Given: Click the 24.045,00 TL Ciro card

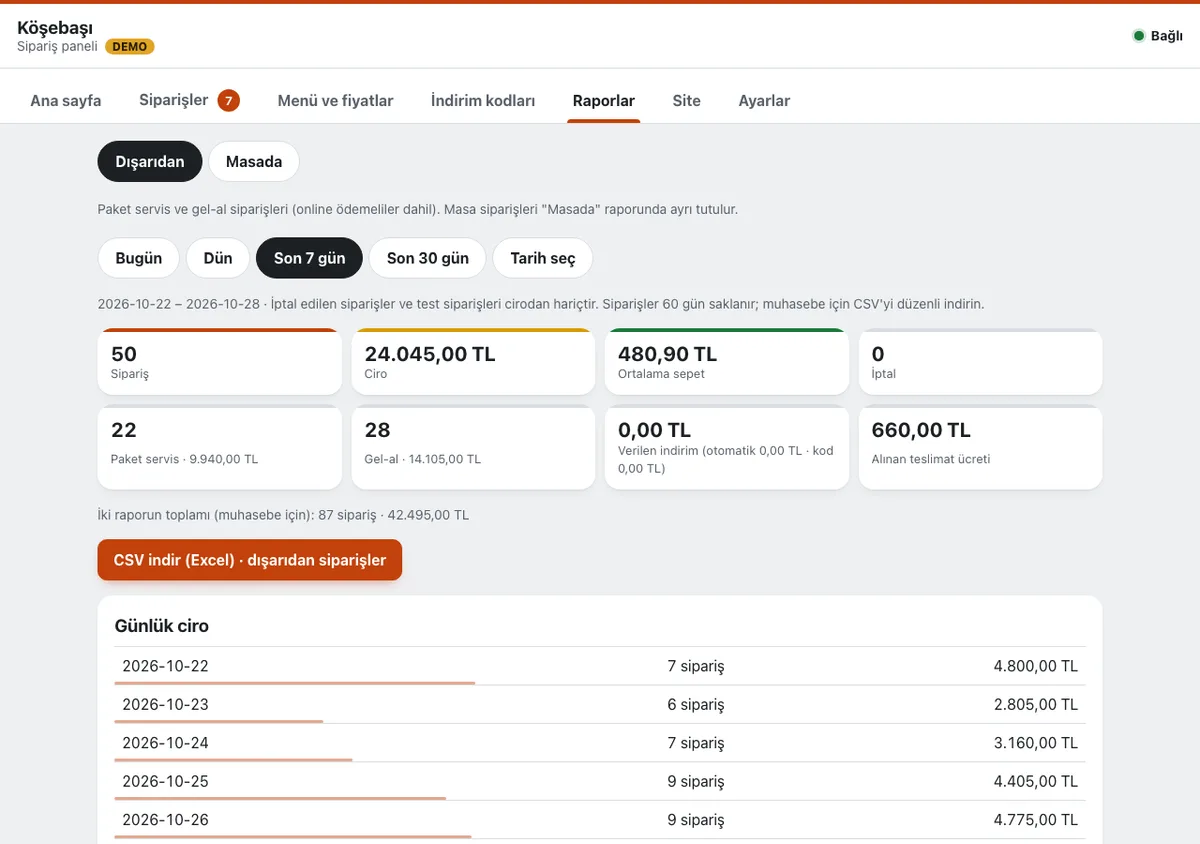Looking at the screenshot, I should [474, 362].
